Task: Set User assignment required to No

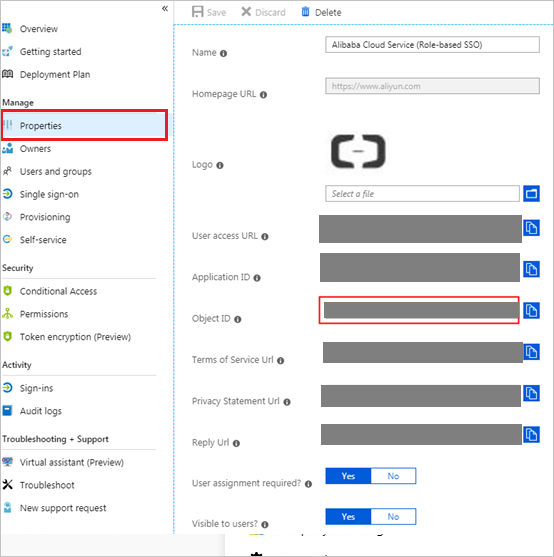Action: click(393, 476)
